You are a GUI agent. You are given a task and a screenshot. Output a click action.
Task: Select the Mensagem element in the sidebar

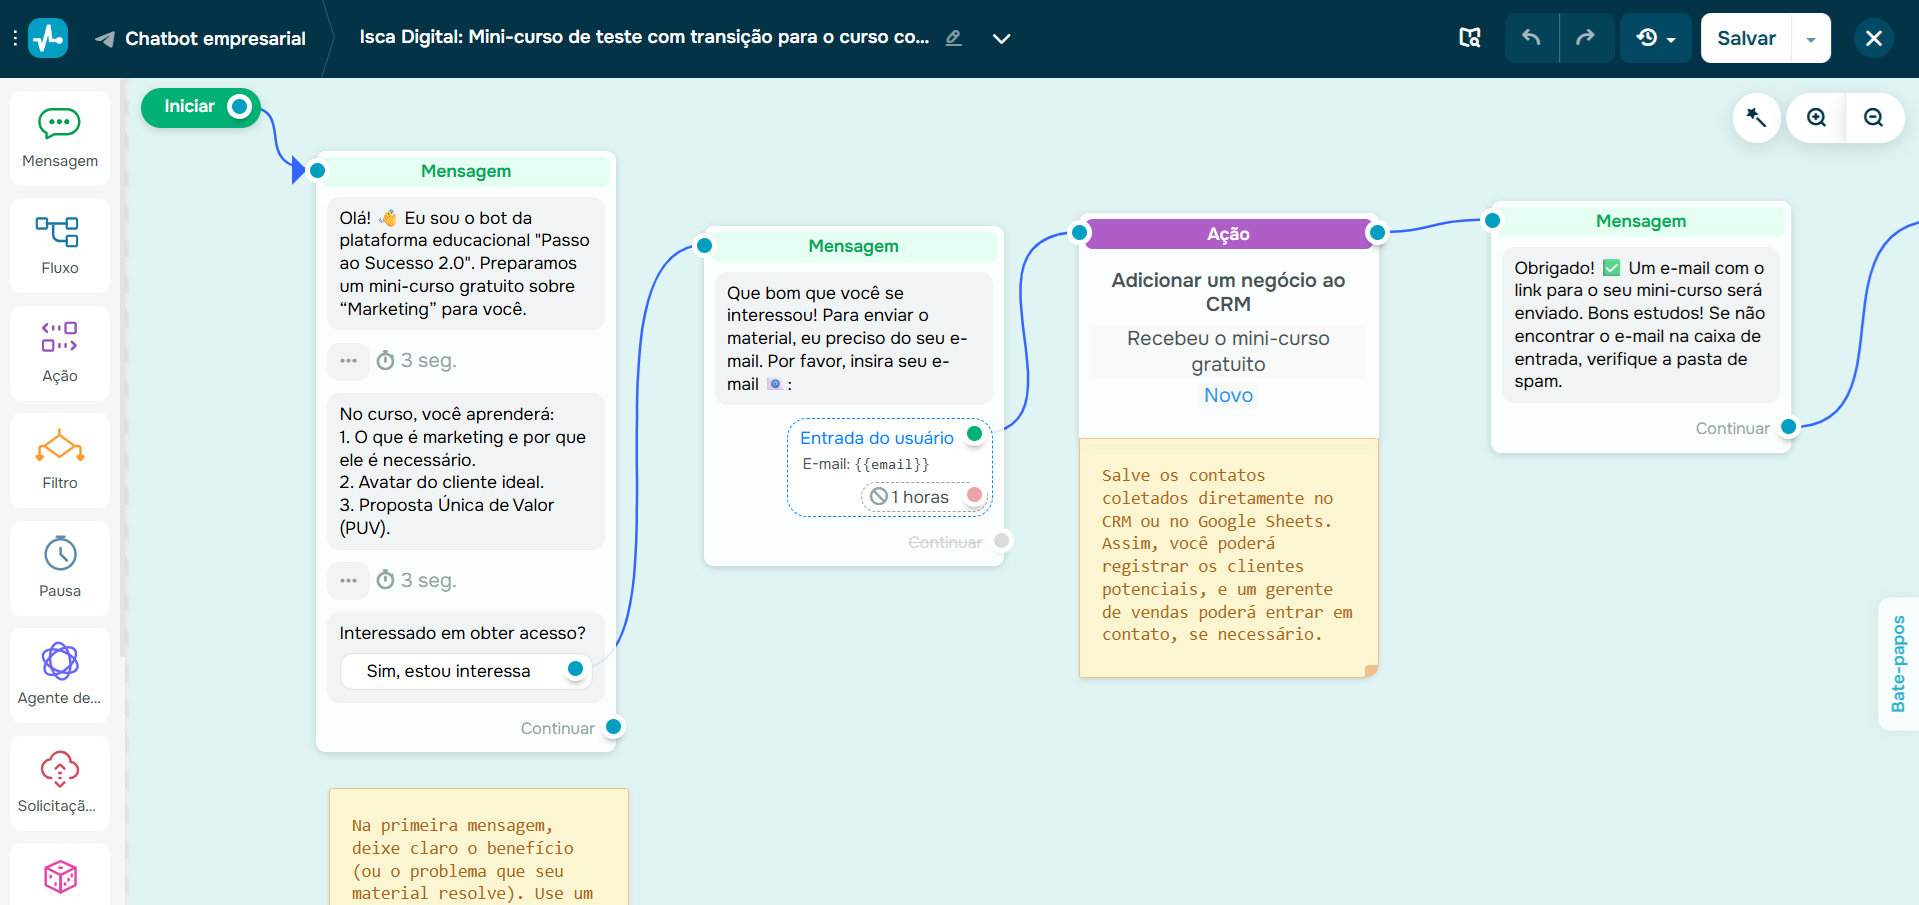[59, 138]
